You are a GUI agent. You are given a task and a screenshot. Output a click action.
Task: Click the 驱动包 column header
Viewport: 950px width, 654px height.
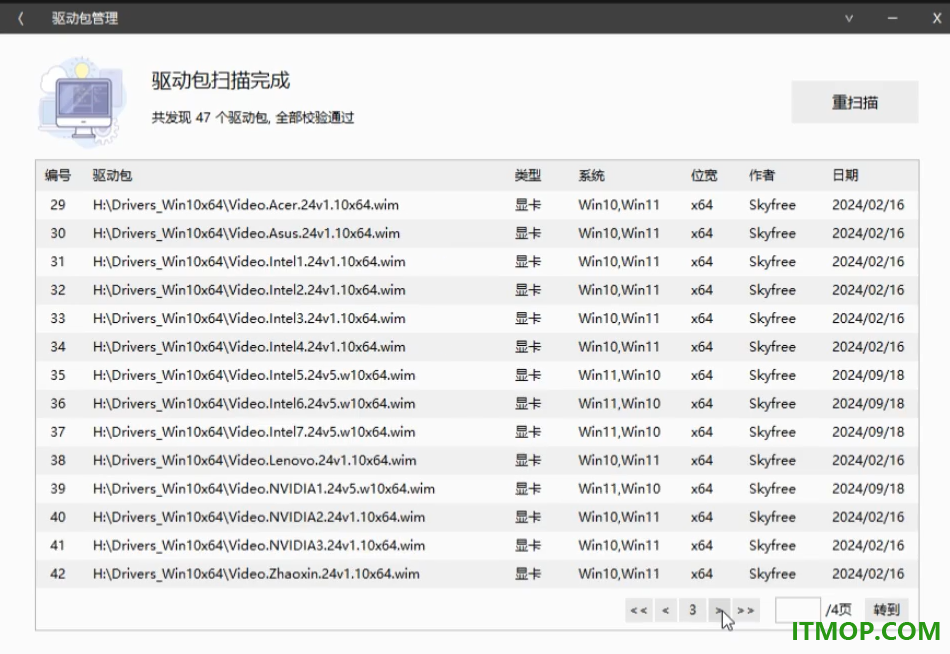112,176
